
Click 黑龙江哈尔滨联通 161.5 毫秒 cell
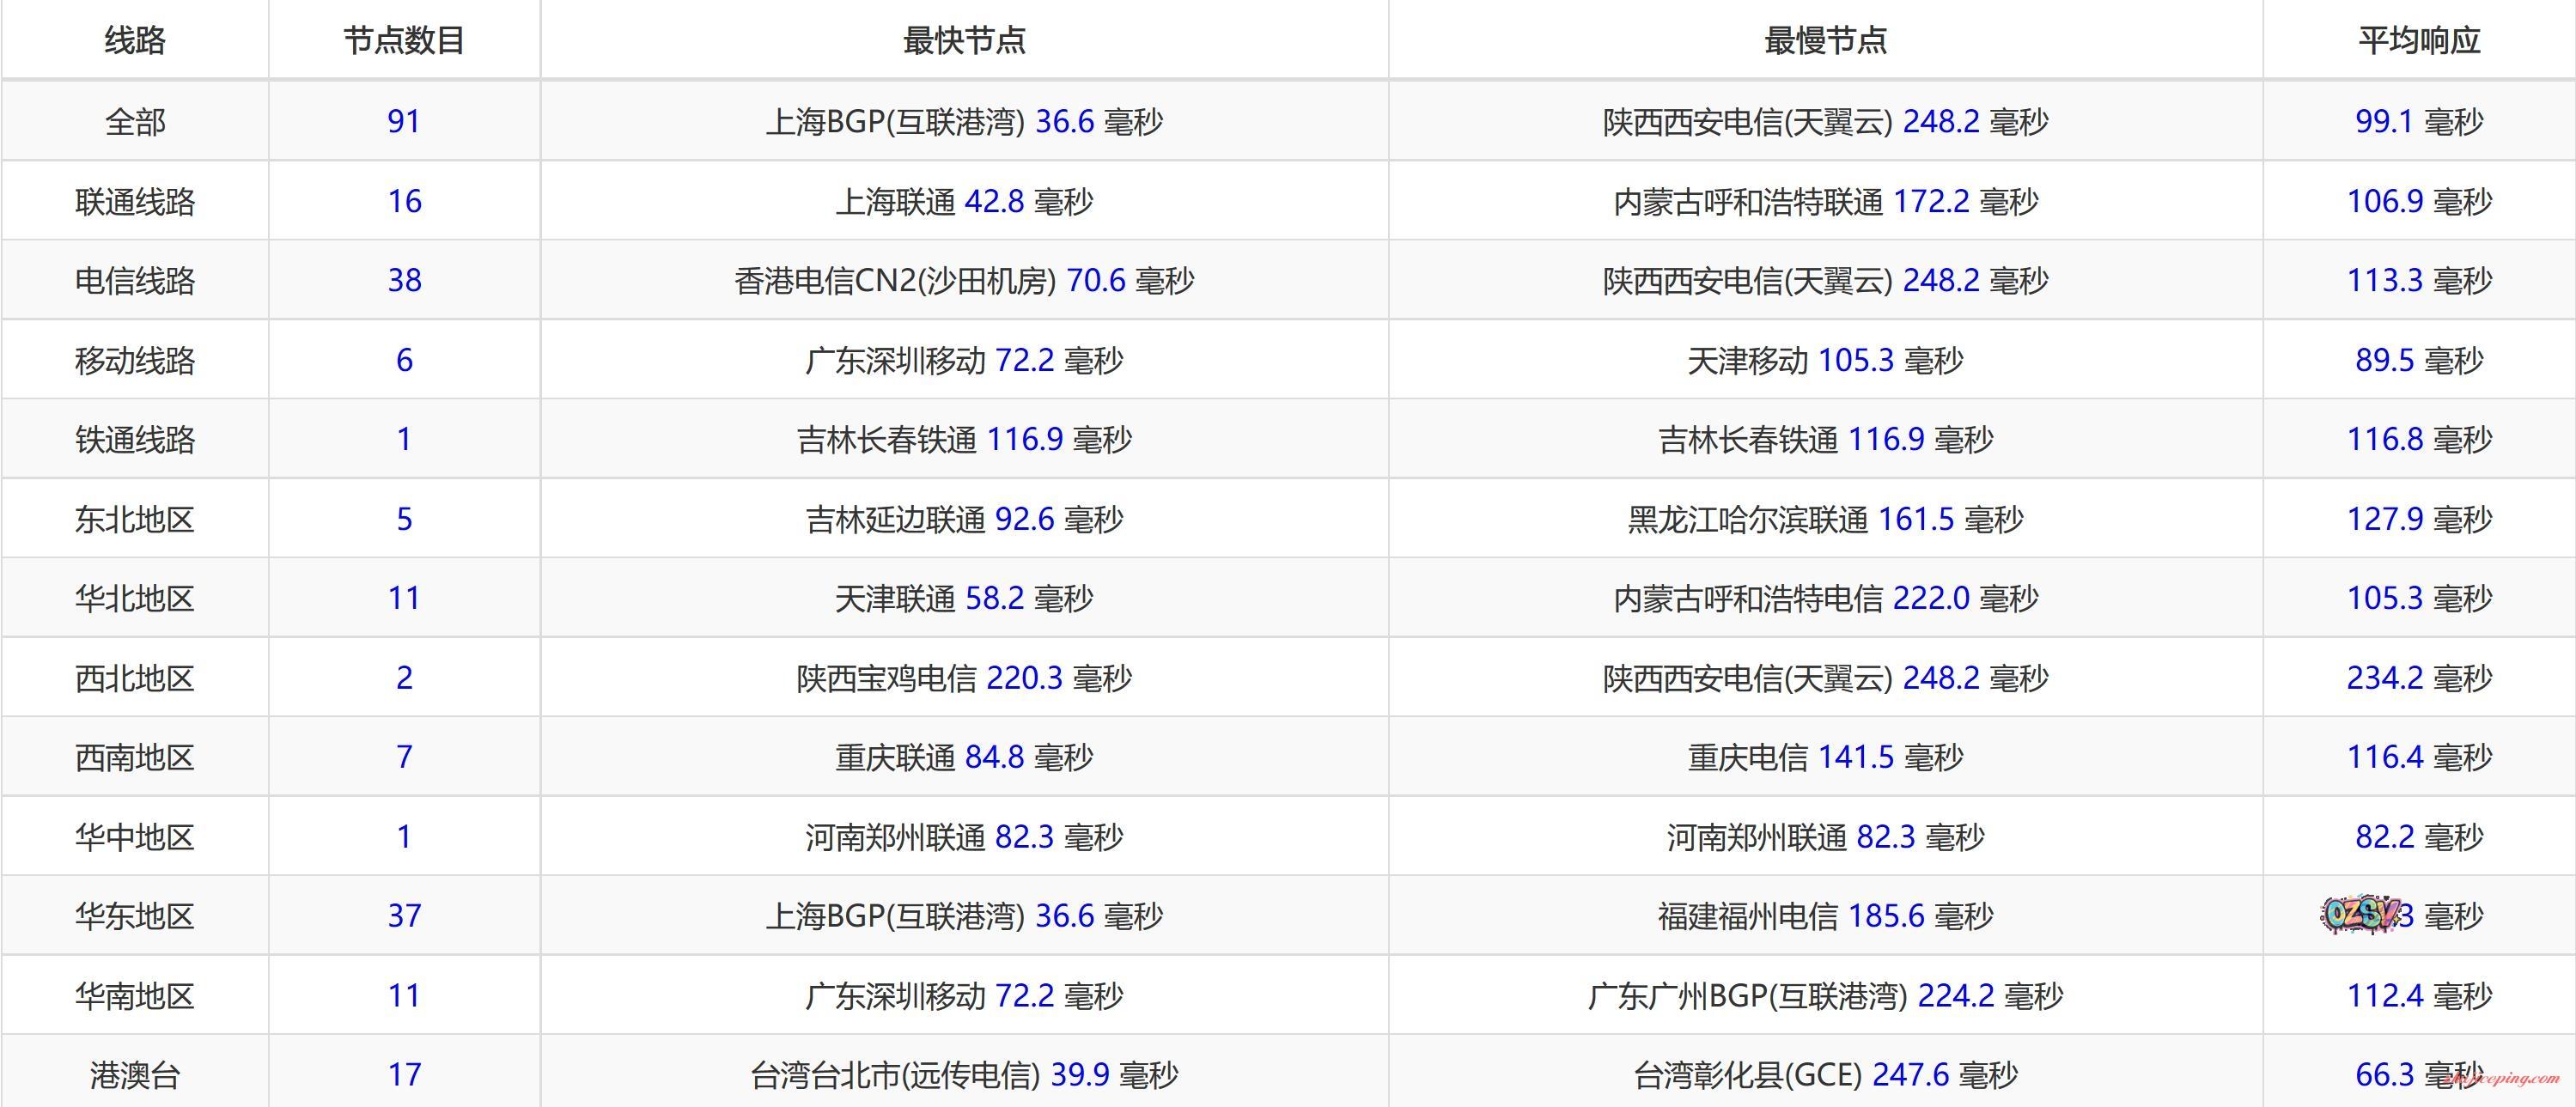point(1825,519)
